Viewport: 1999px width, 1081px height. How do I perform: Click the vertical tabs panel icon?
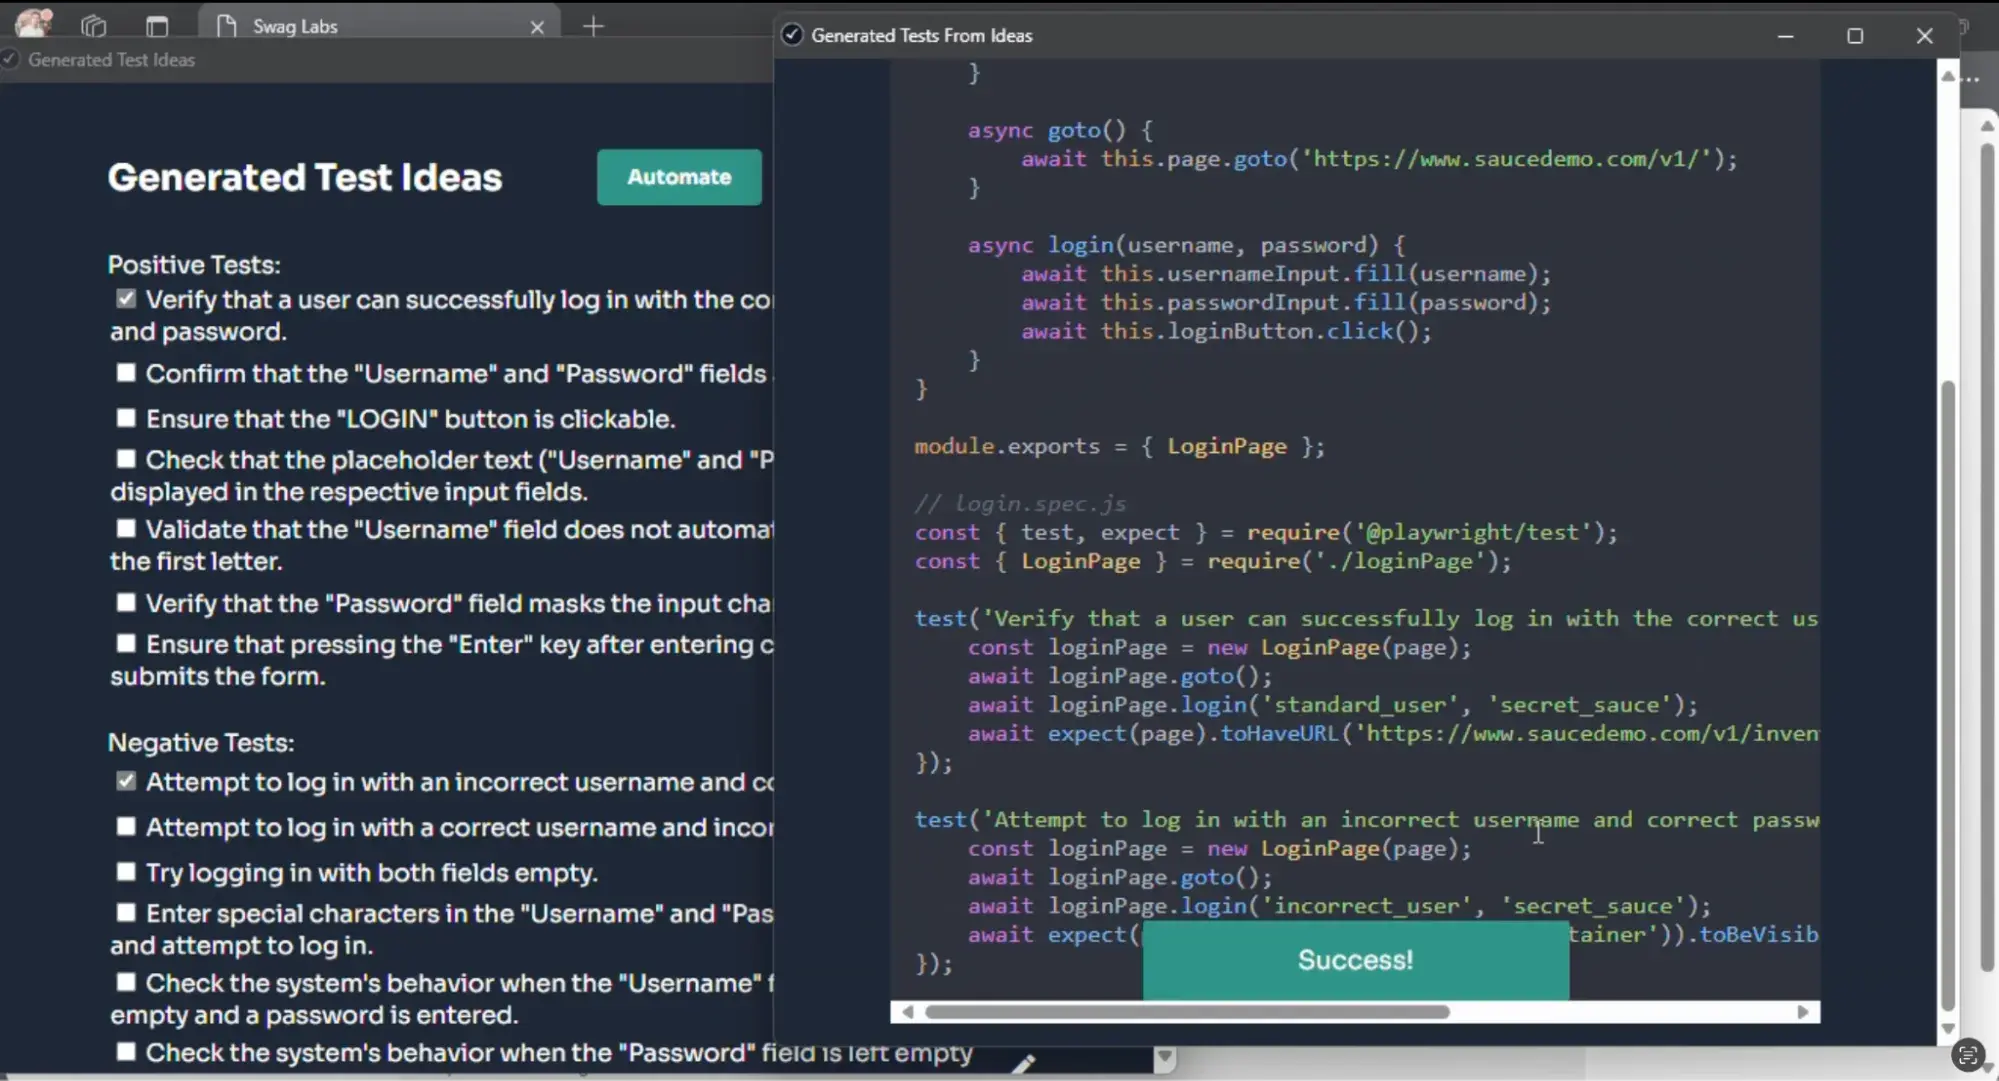click(x=157, y=26)
